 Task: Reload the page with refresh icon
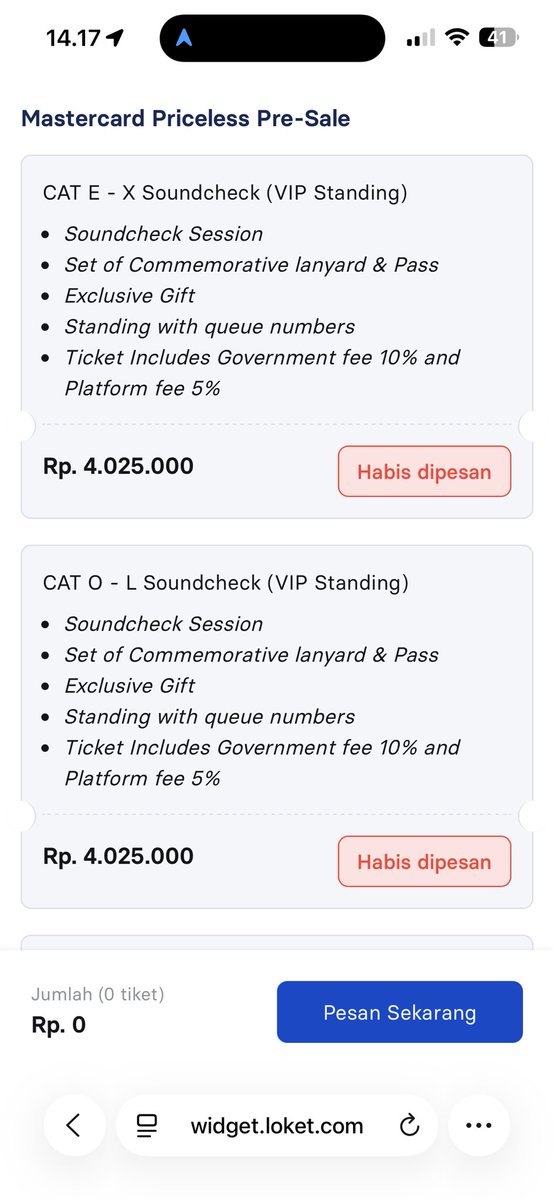pyautogui.click(x=408, y=1126)
